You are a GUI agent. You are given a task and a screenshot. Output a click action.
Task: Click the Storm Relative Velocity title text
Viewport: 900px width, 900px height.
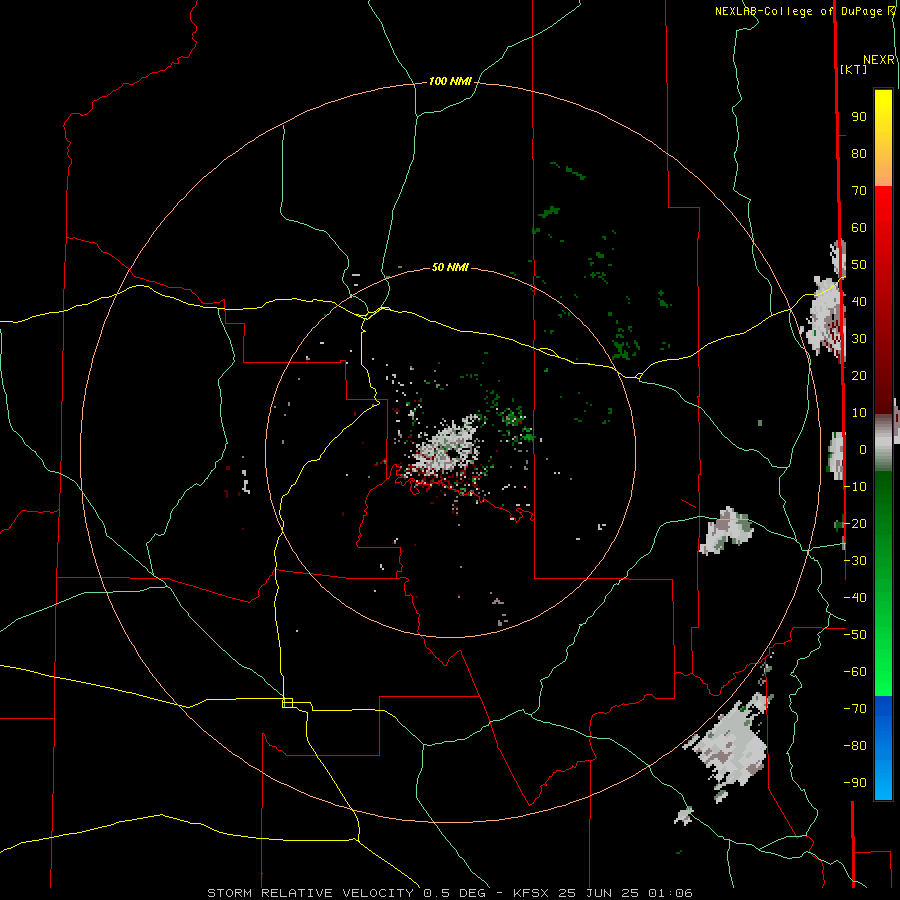310,893
